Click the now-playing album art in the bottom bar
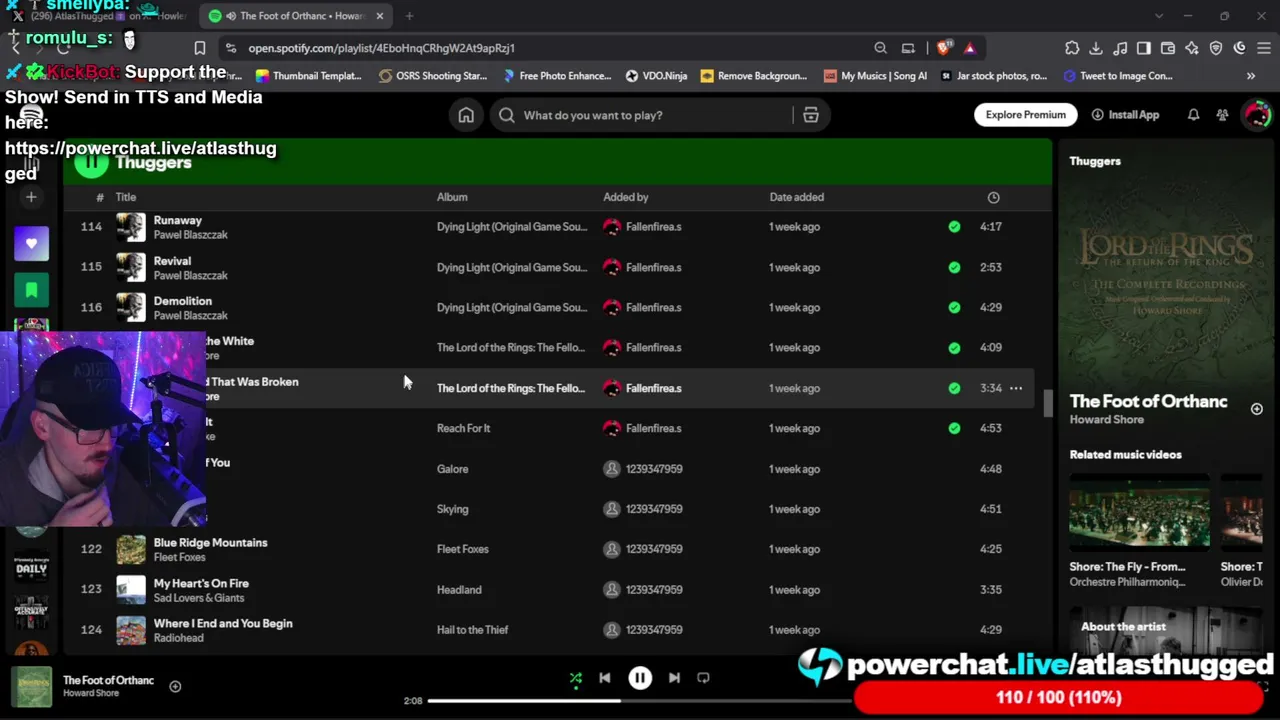This screenshot has width=1280, height=720. 32,687
